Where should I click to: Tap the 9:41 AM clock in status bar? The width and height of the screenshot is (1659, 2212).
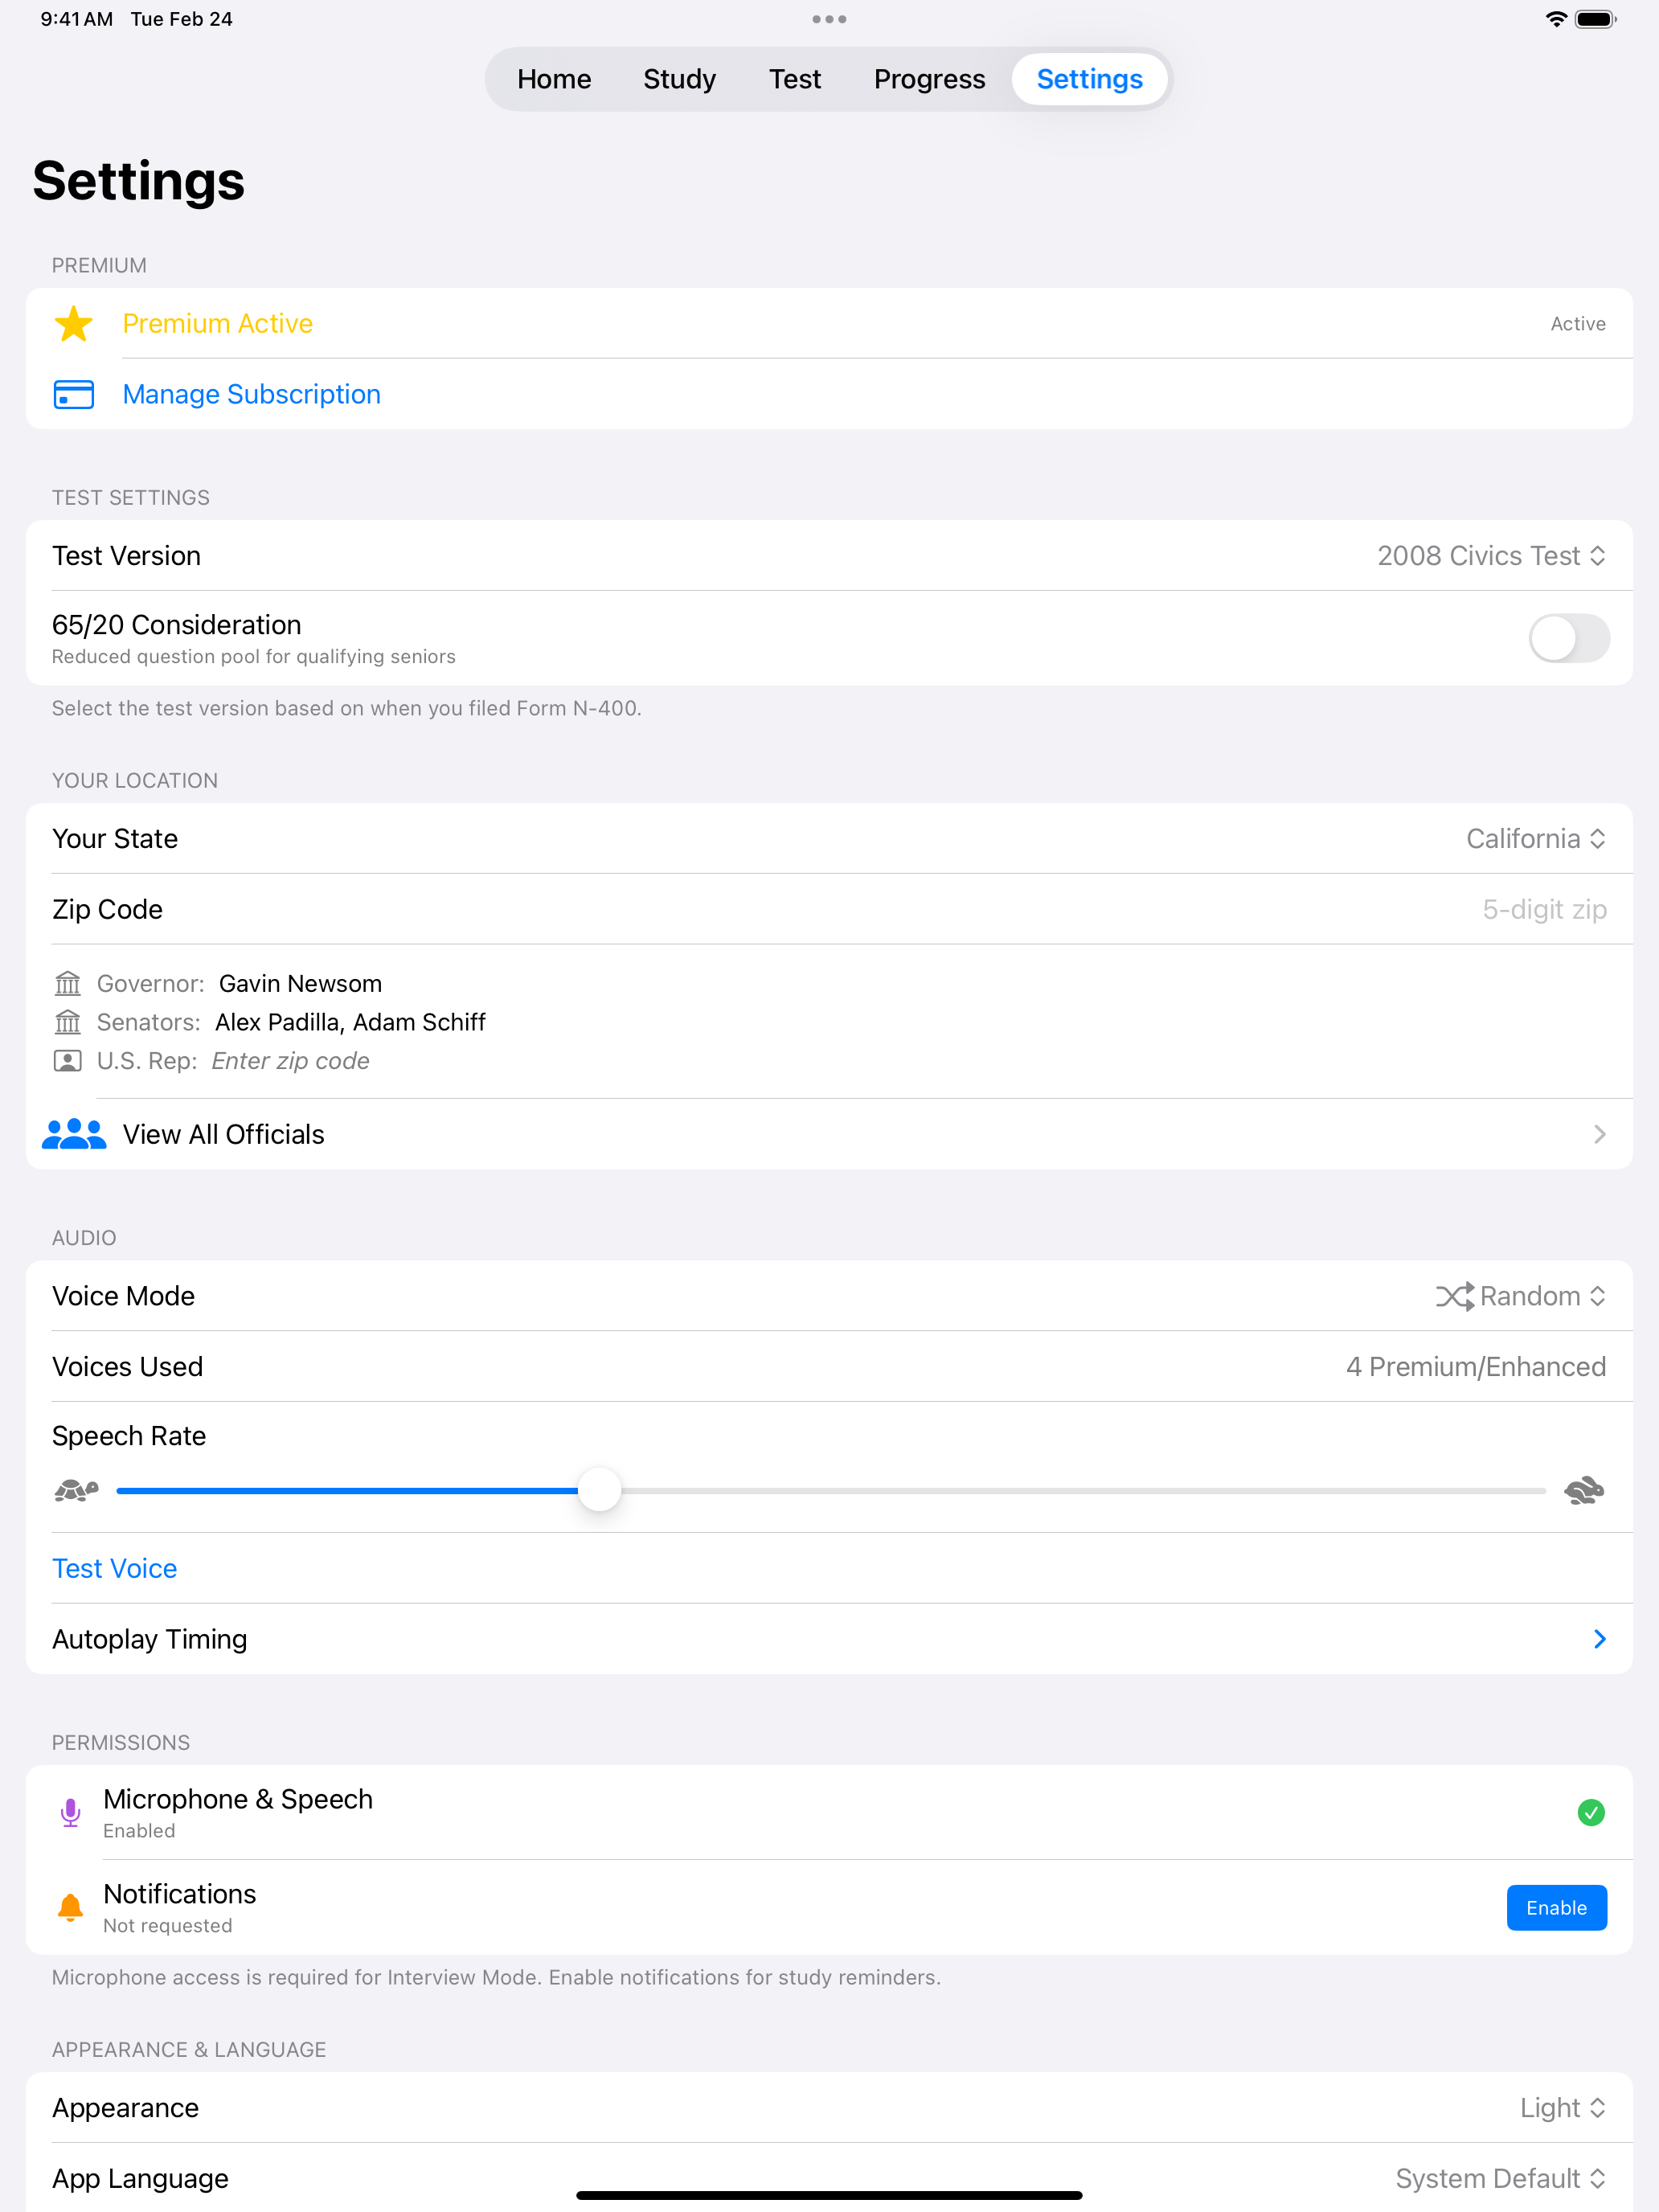click(76, 19)
